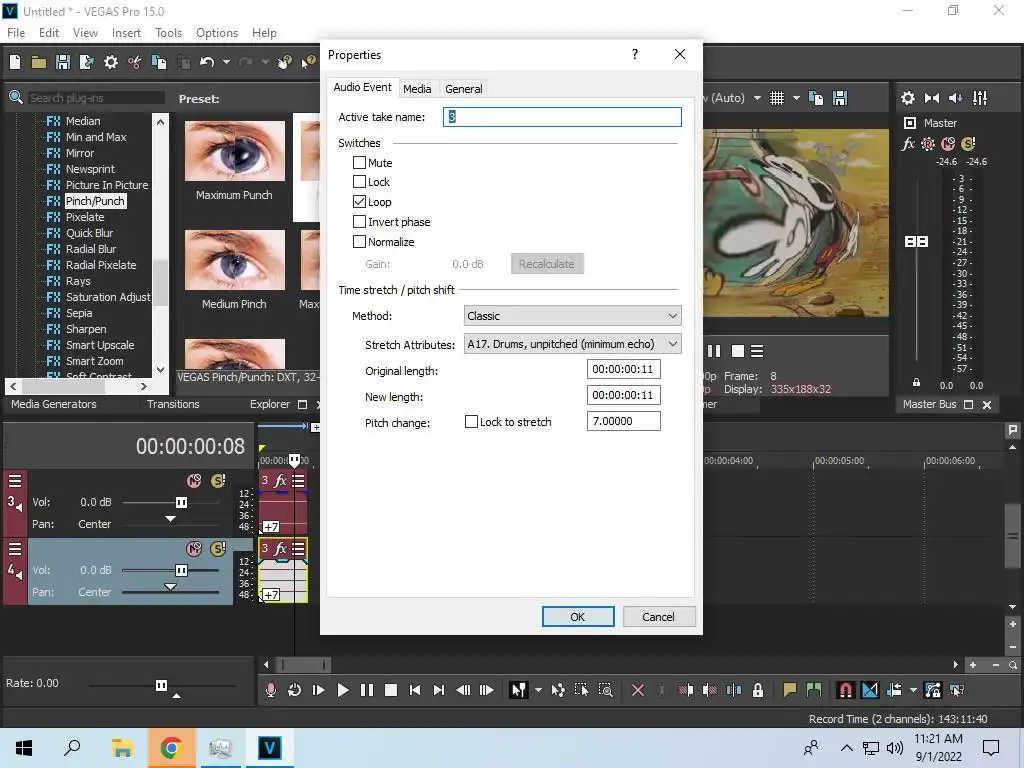This screenshot has width=1024, height=768.
Task: Stop playback in the transport bar
Action: point(391,690)
